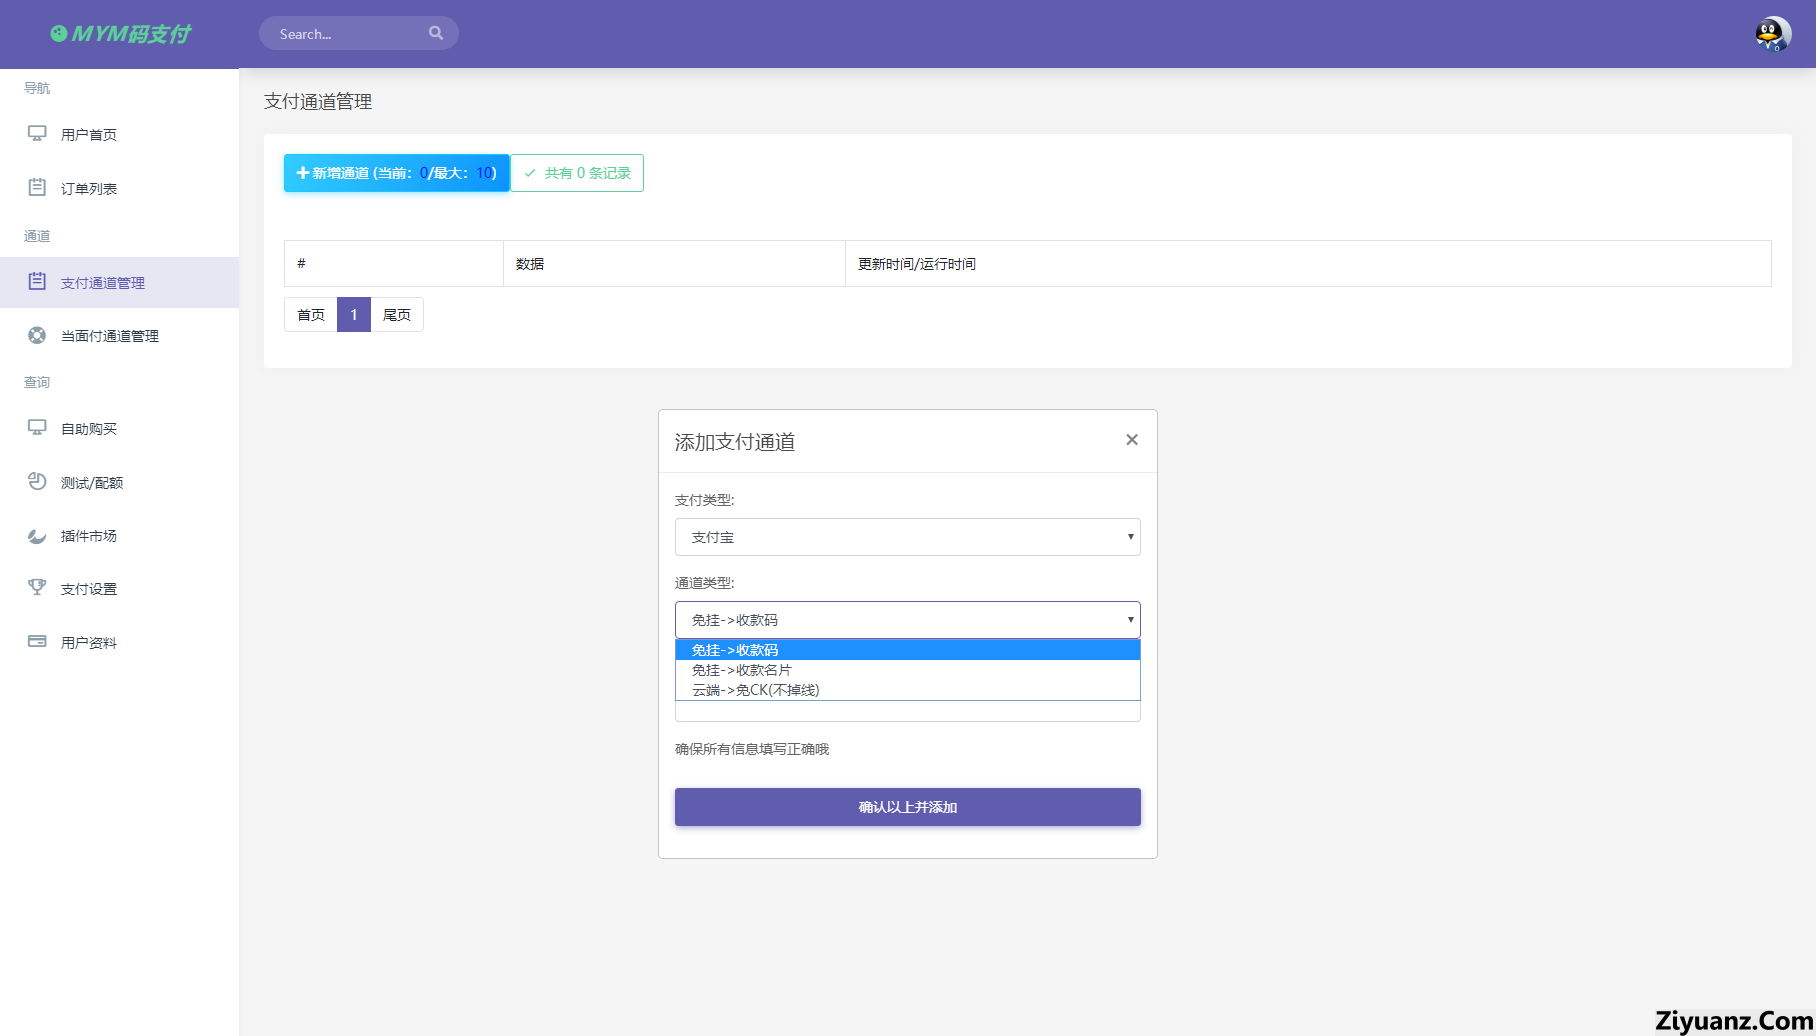1816x1036 pixels.
Task: Open 当面付通道管理 in sidebar
Action: point(119,336)
